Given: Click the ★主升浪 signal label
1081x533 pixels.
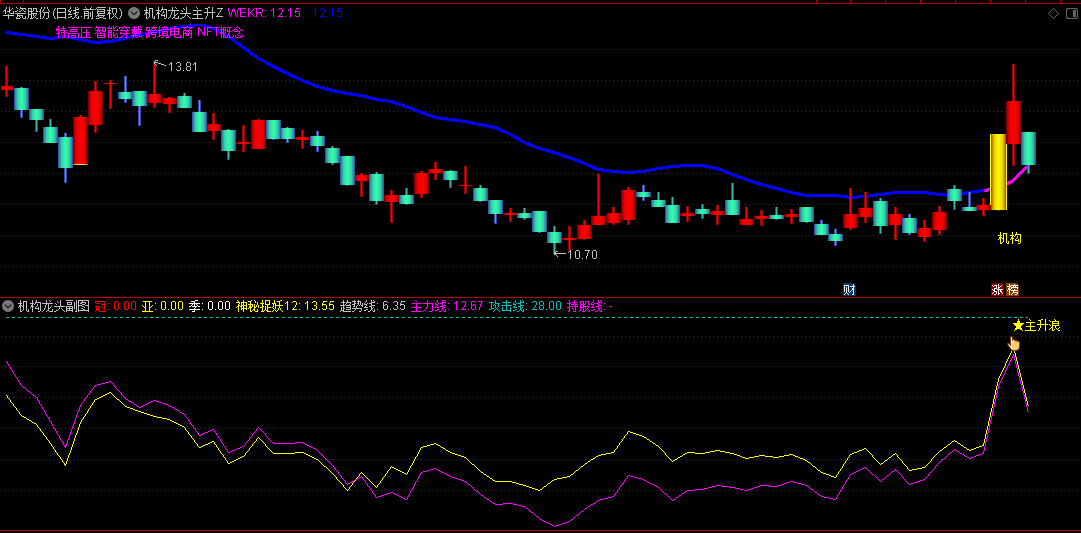Looking at the screenshot, I should point(1036,325).
